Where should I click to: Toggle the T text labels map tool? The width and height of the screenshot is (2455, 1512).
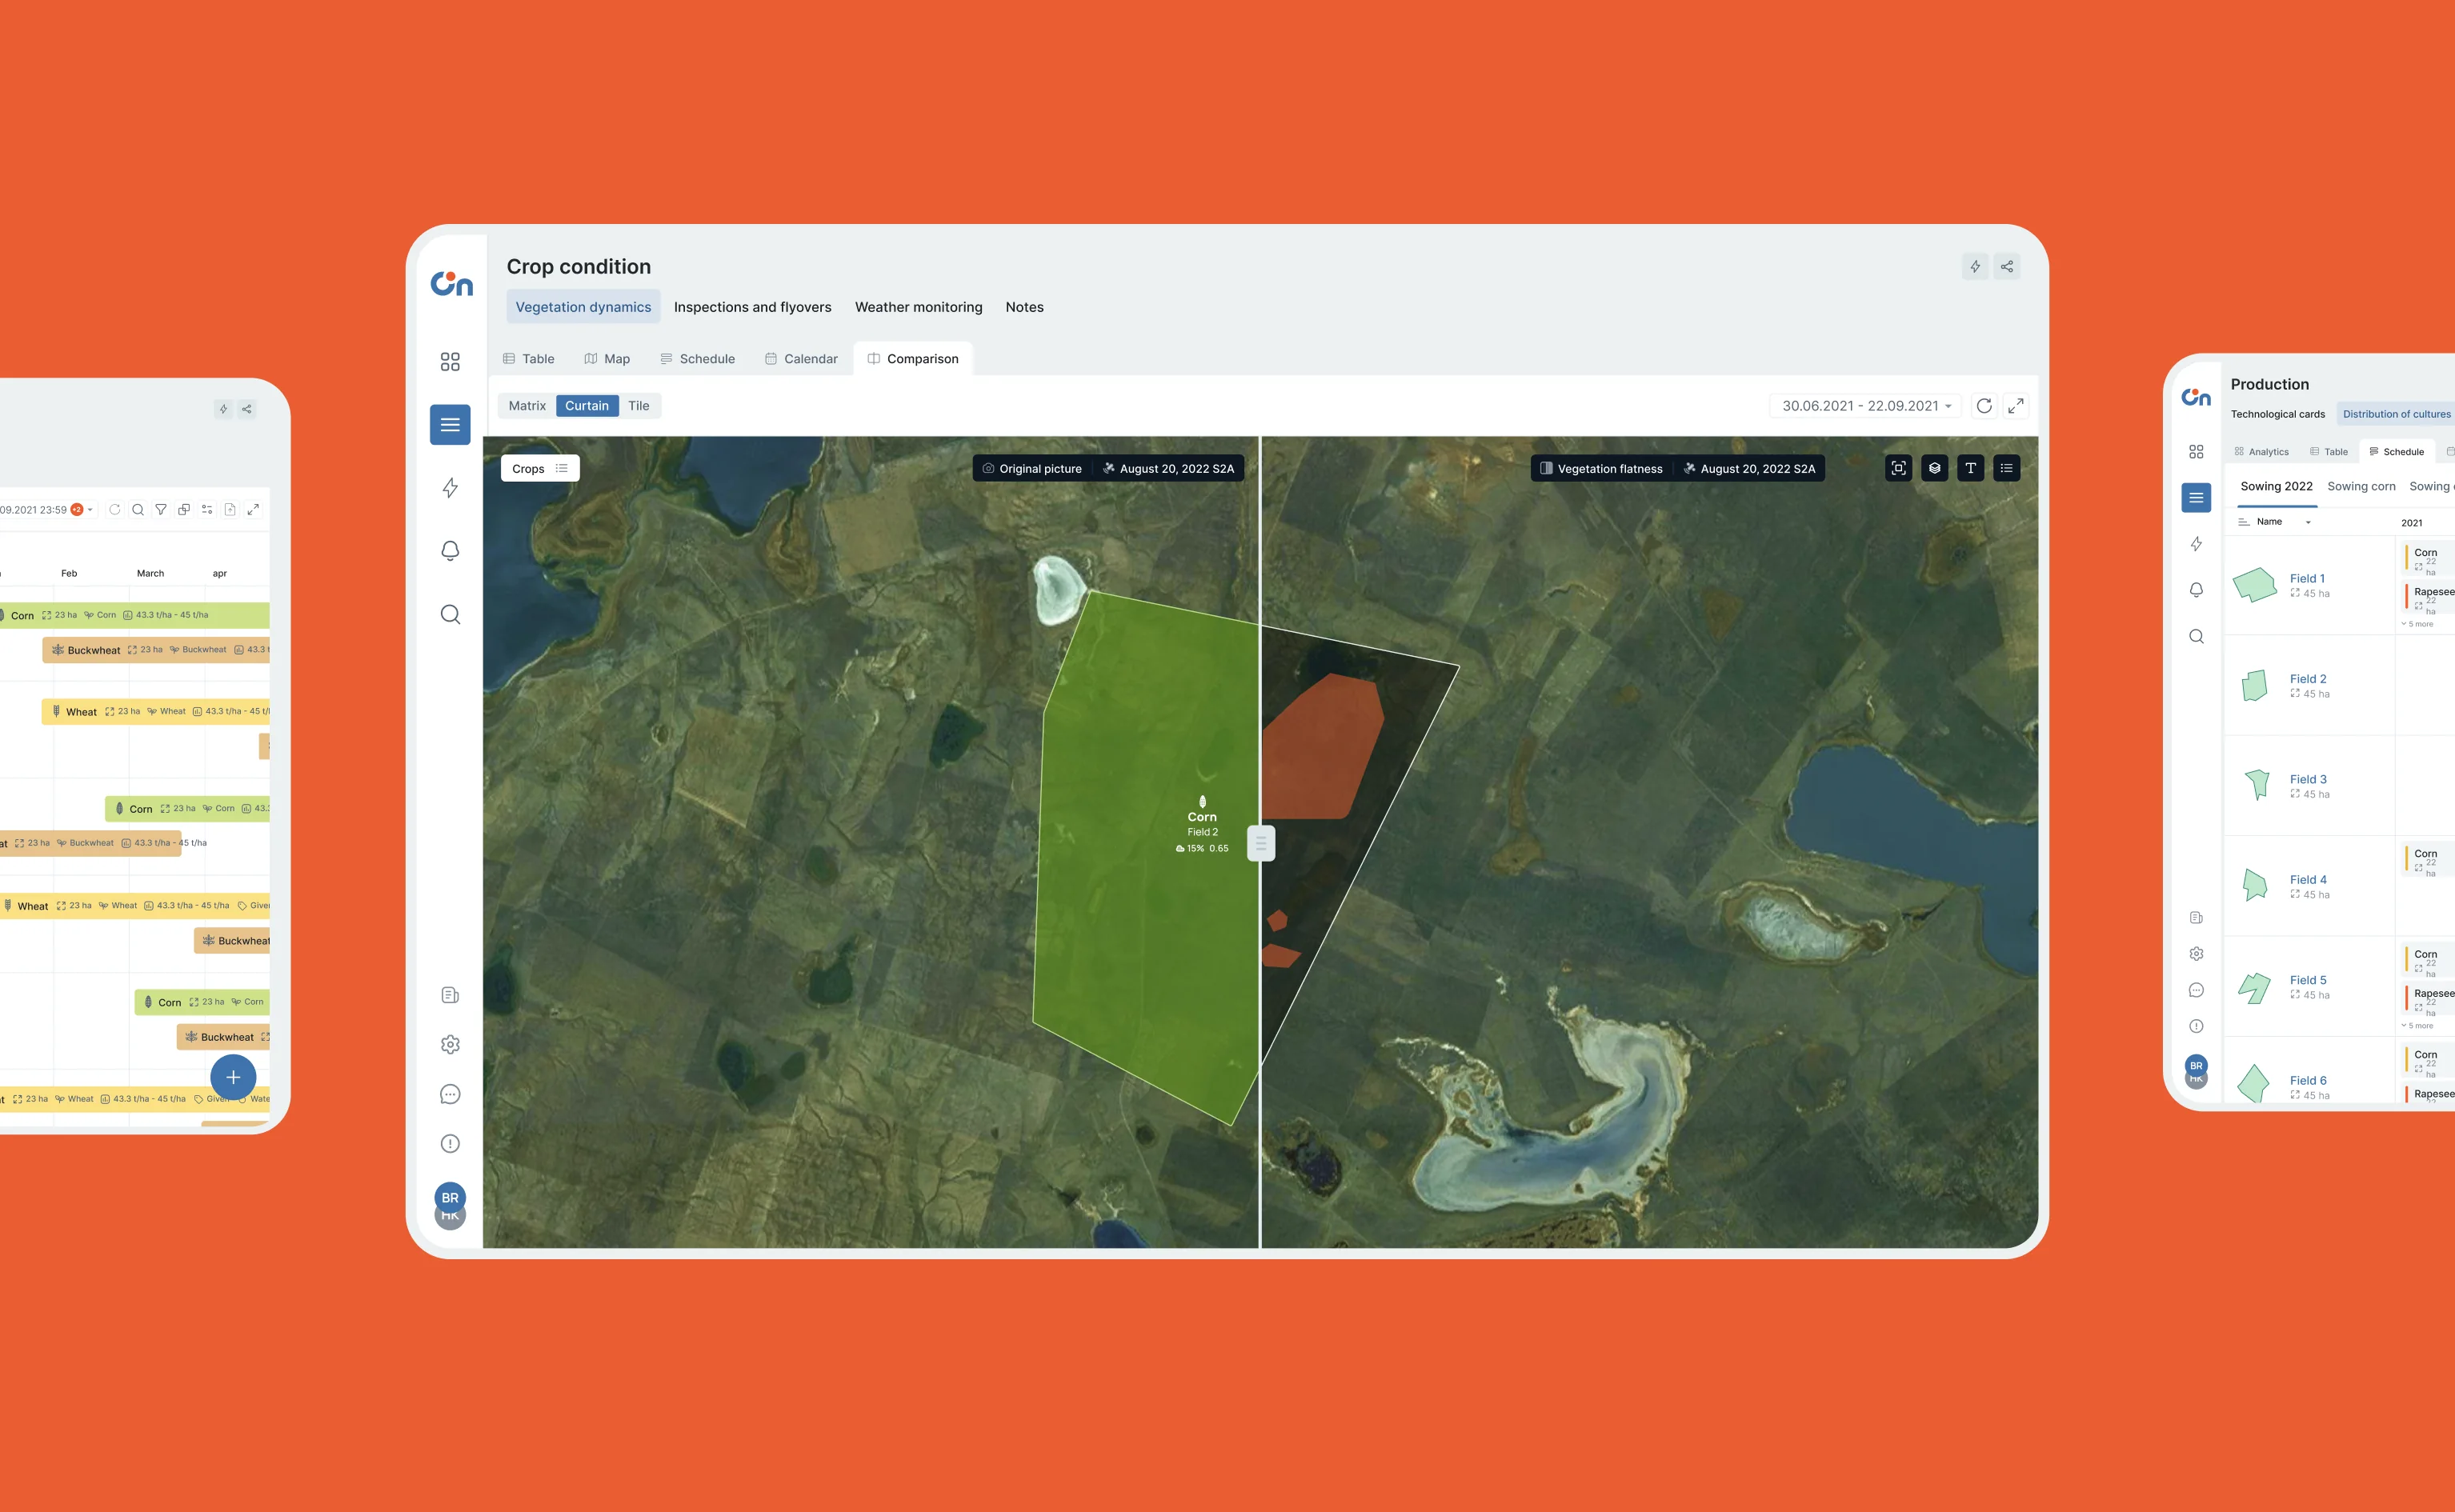[1970, 468]
